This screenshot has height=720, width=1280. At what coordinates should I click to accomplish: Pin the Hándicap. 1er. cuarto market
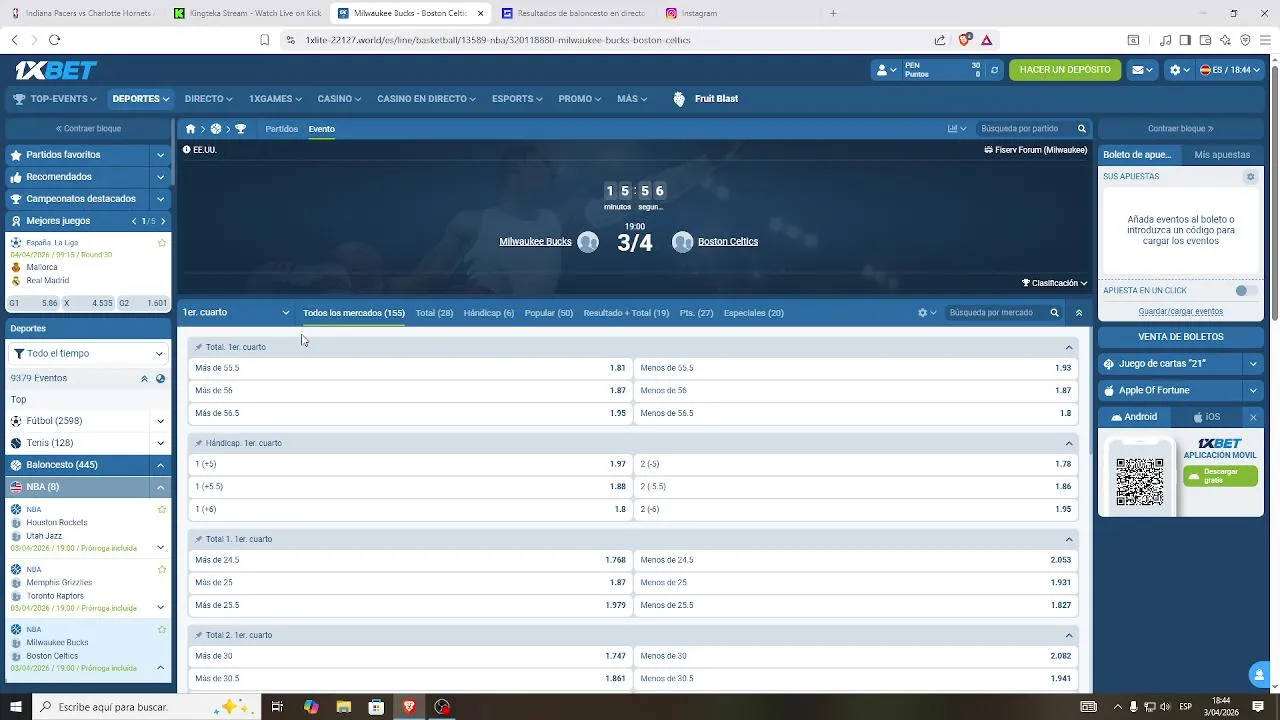coord(198,443)
